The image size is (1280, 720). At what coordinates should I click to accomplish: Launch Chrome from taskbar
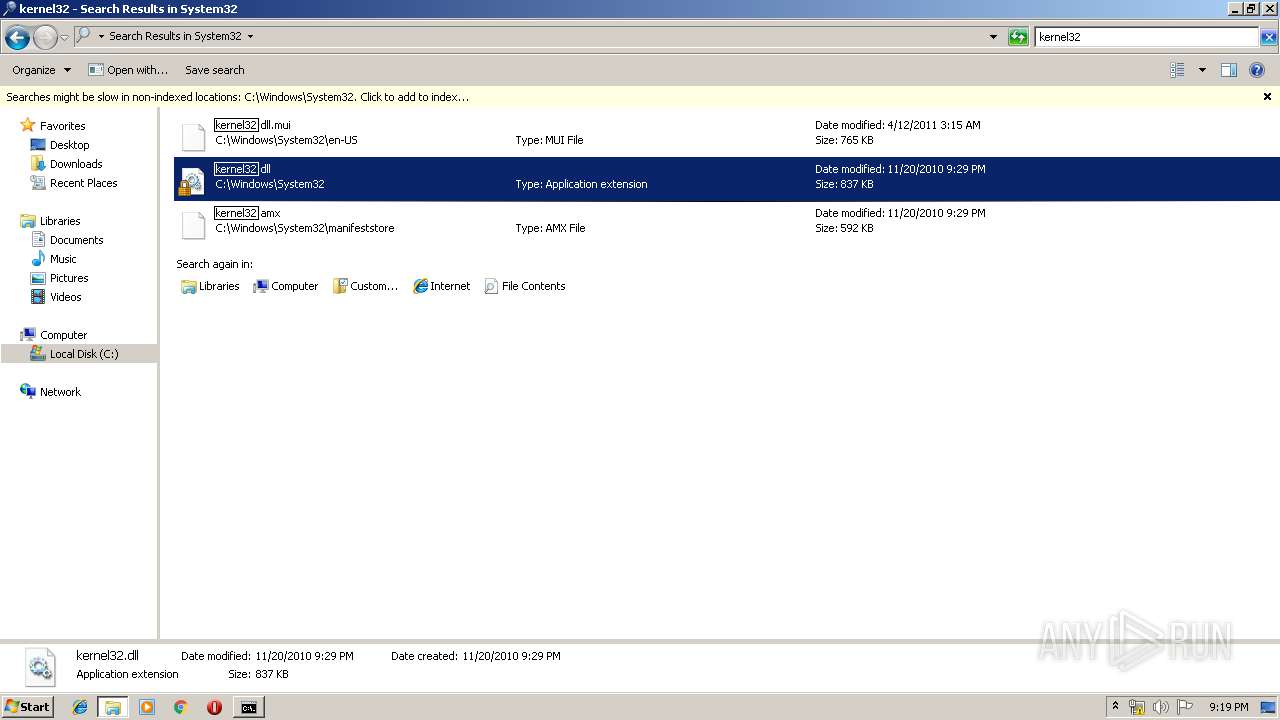click(181, 707)
